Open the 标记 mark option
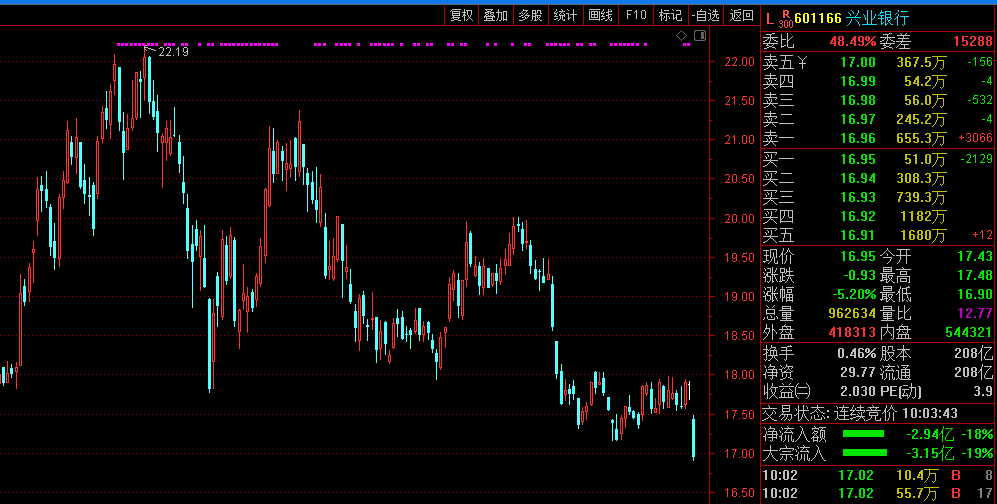 point(670,15)
